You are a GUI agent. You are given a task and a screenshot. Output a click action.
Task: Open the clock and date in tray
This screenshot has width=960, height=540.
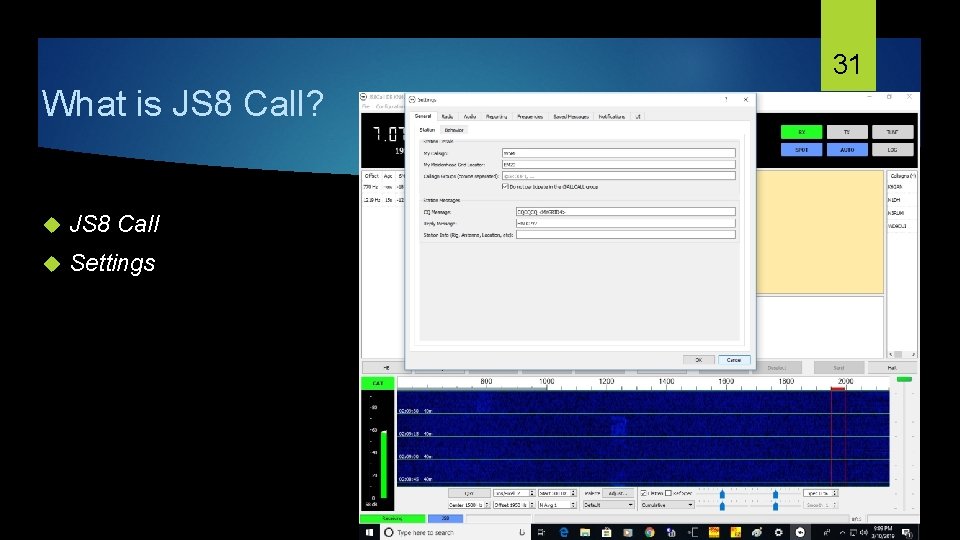(883, 532)
